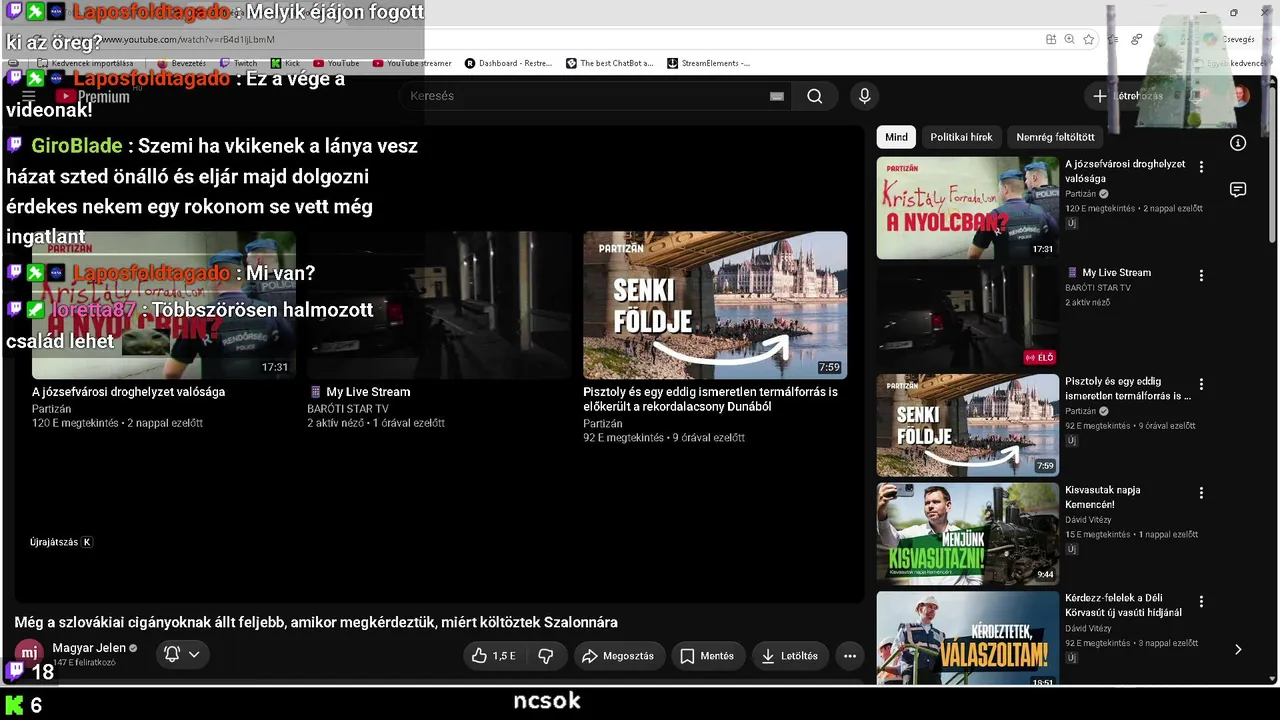Open the YouTube account avatar menu

pyautogui.click(x=1240, y=96)
